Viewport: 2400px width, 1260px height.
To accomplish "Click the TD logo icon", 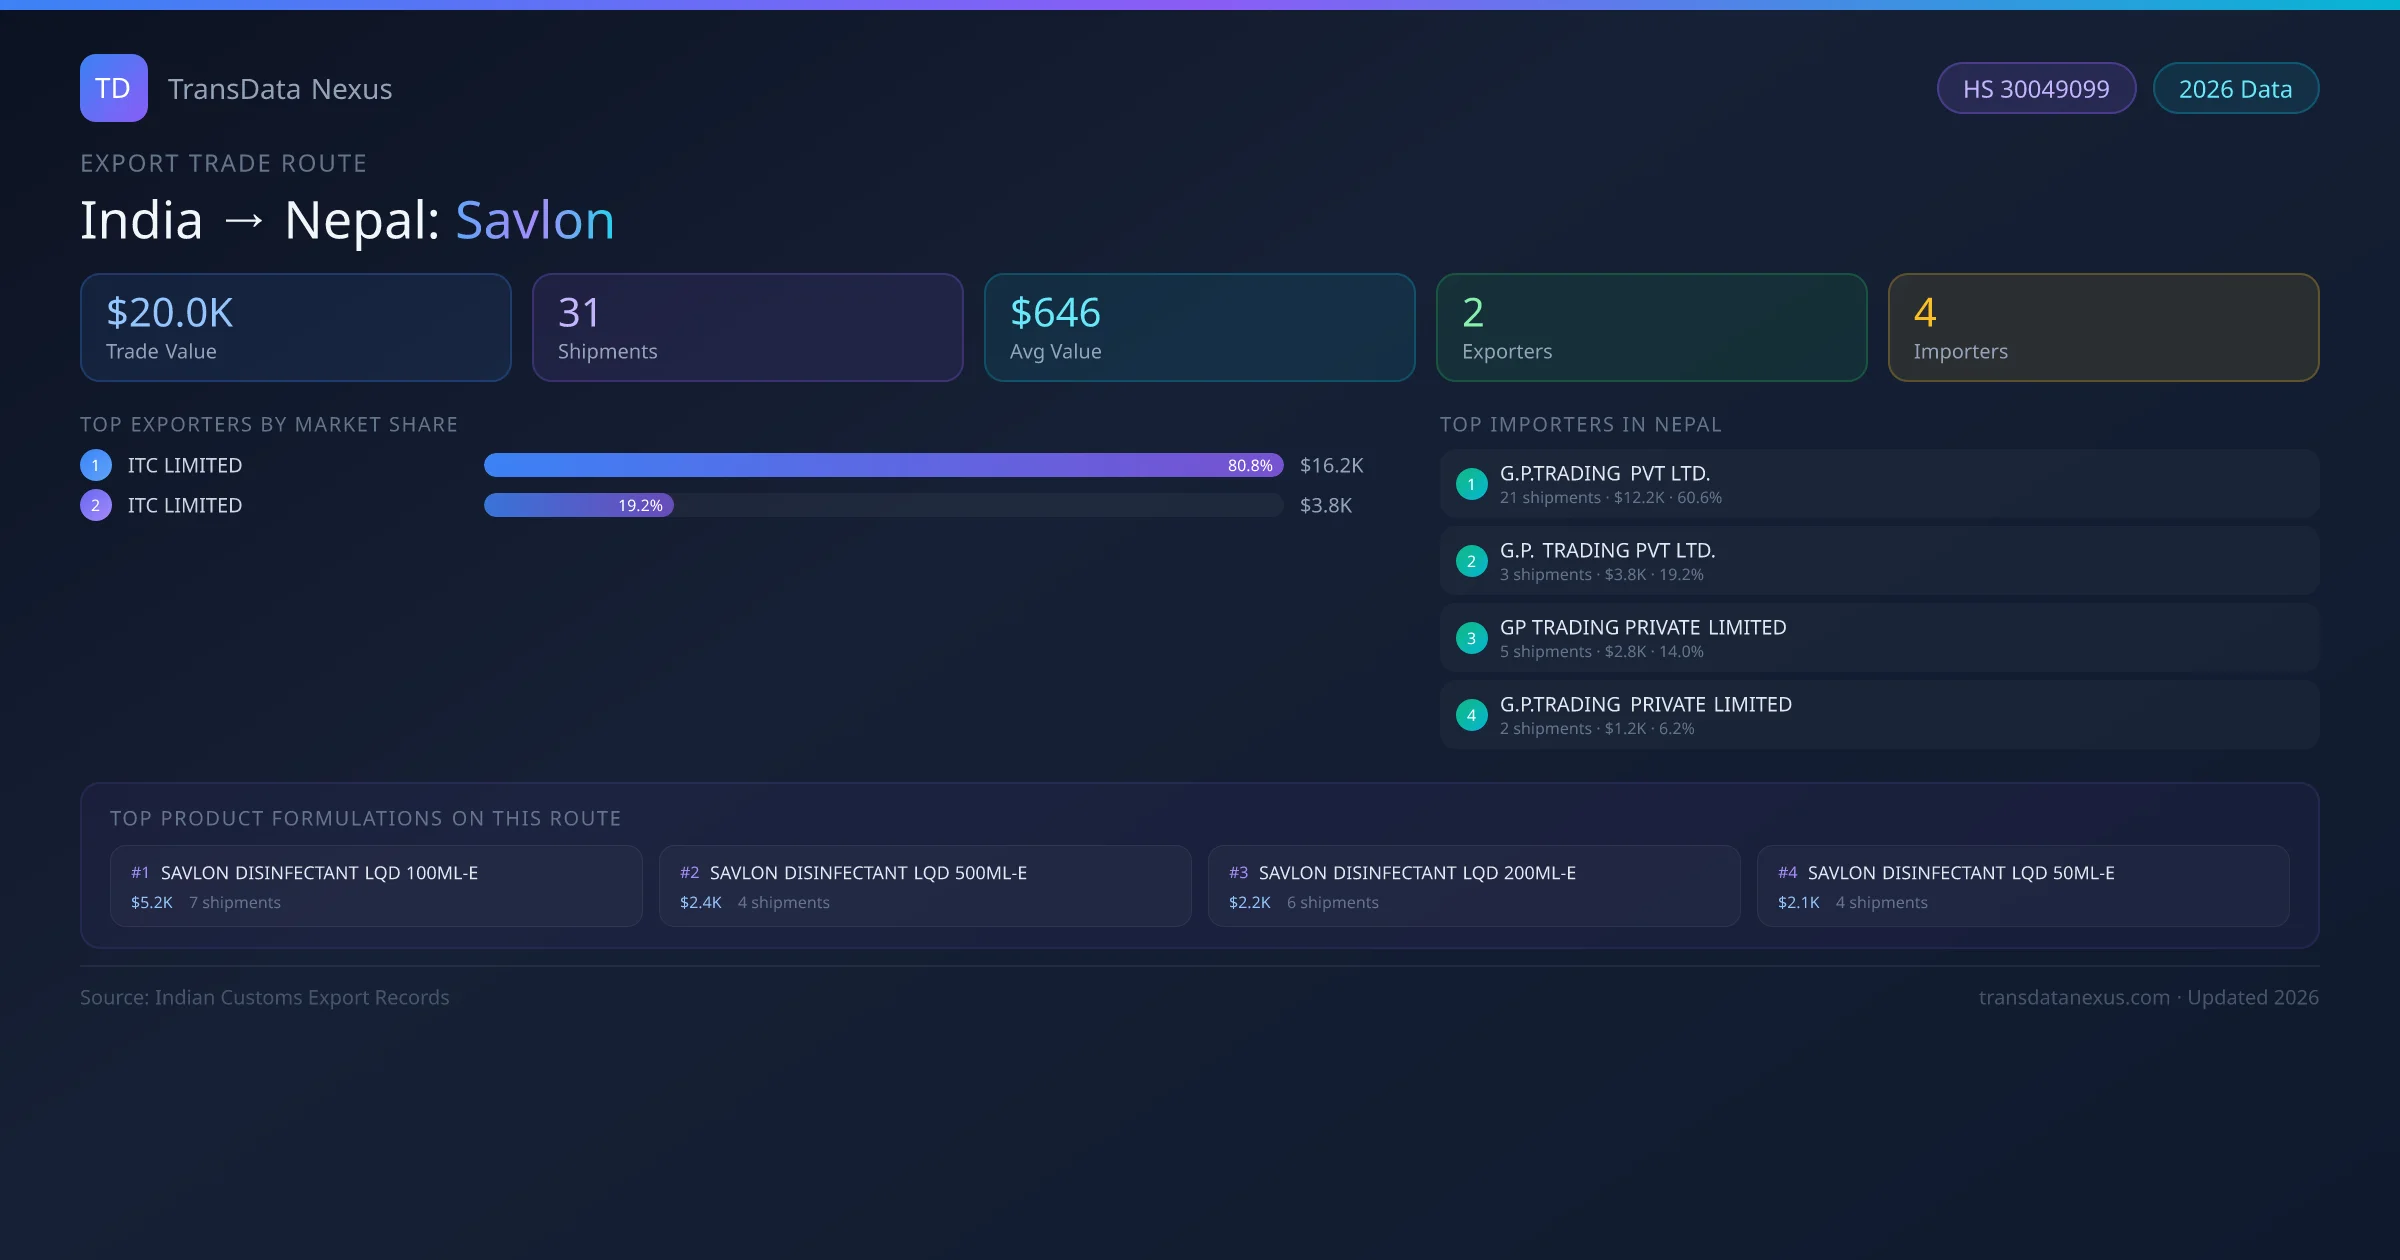I will tap(113, 88).
